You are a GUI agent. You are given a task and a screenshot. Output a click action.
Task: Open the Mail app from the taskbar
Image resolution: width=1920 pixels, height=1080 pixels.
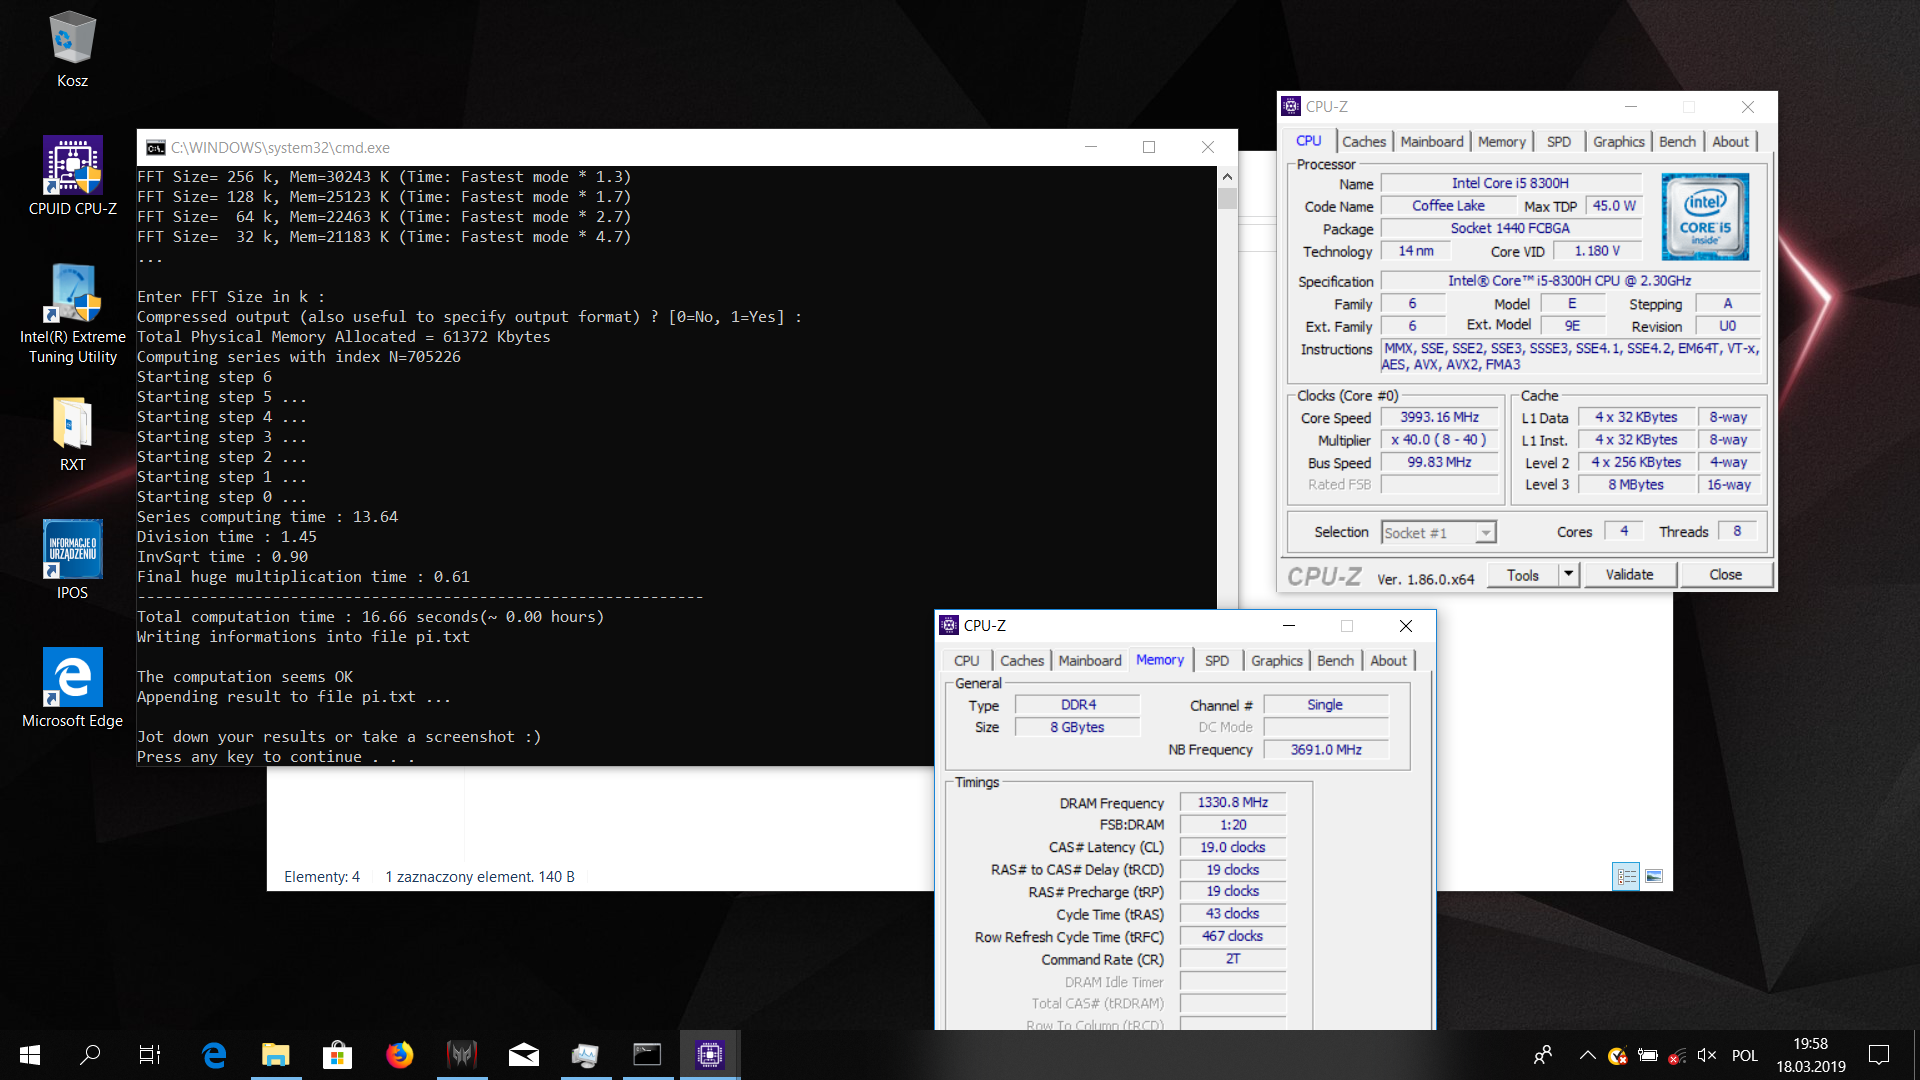click(523, 1054)
